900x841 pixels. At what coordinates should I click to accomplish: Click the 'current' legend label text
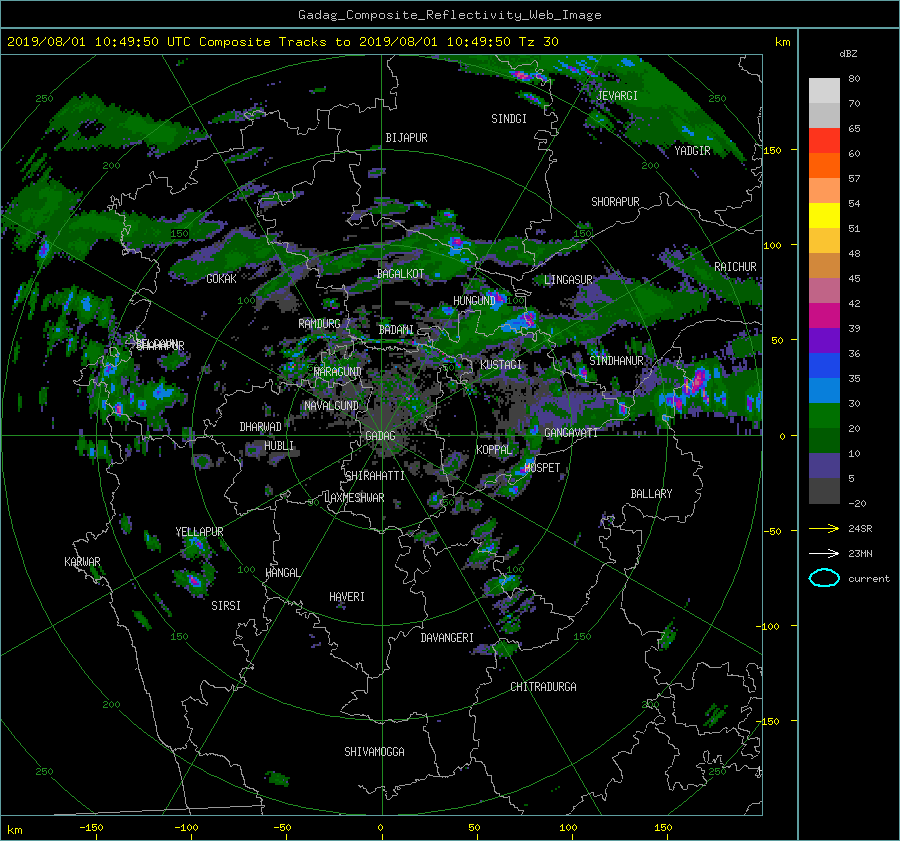click(869, 579)
